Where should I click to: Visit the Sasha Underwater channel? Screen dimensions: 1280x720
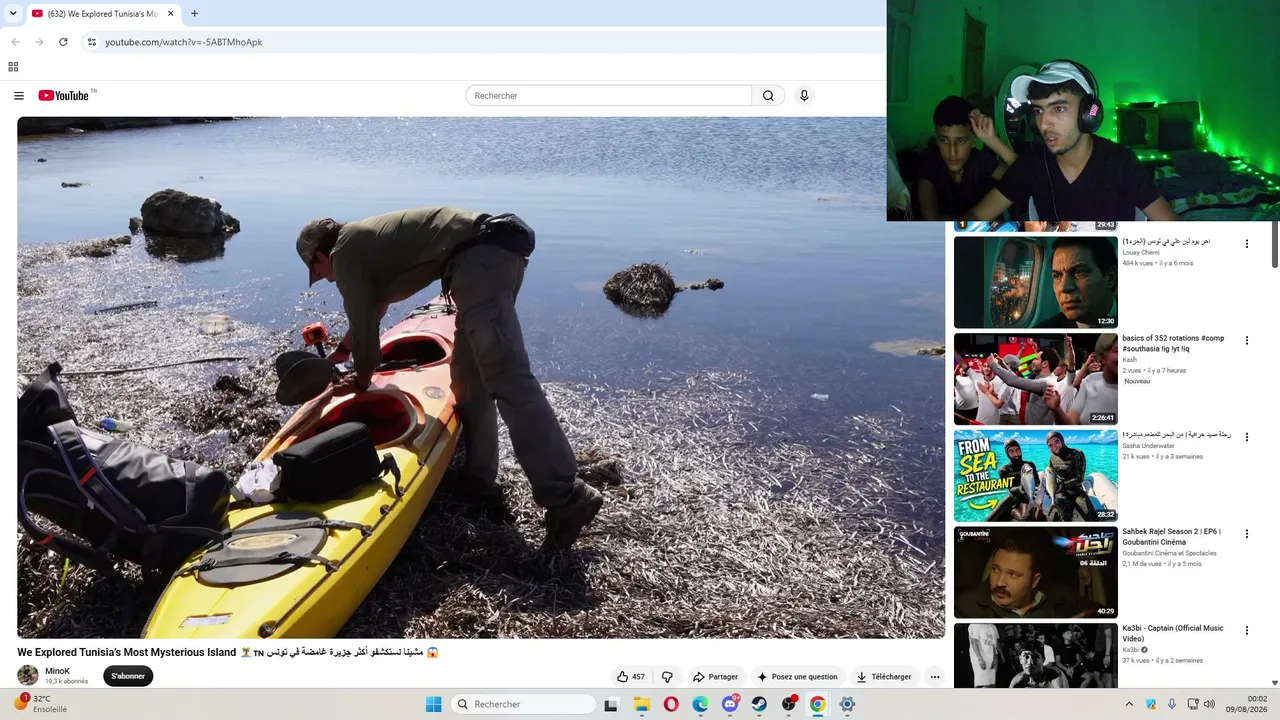[1148, 446]
